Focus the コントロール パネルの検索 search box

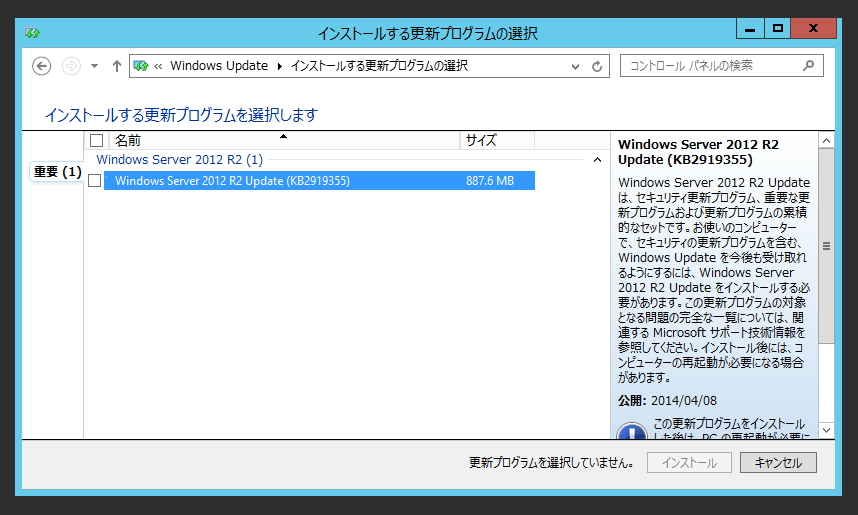(x=721, y=66)
